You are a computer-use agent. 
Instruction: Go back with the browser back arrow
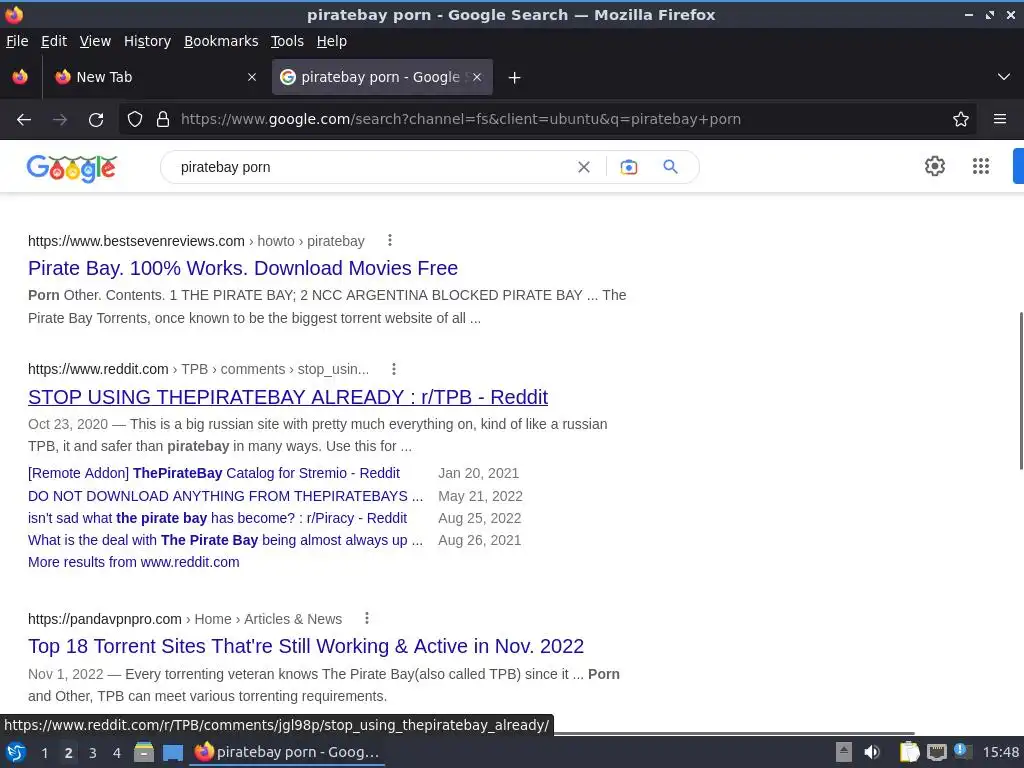[24, 120]
